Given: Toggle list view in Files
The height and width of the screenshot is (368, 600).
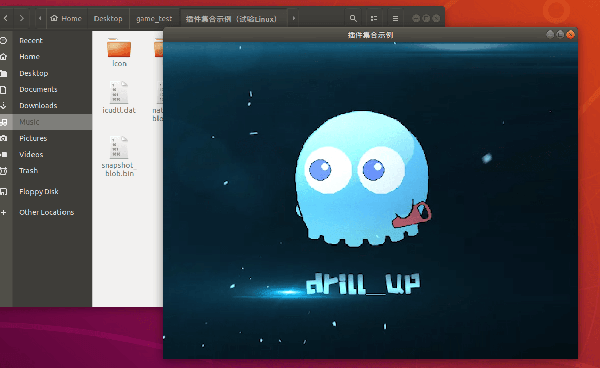Looking at the screenshot, I should (x=374, y=18).
